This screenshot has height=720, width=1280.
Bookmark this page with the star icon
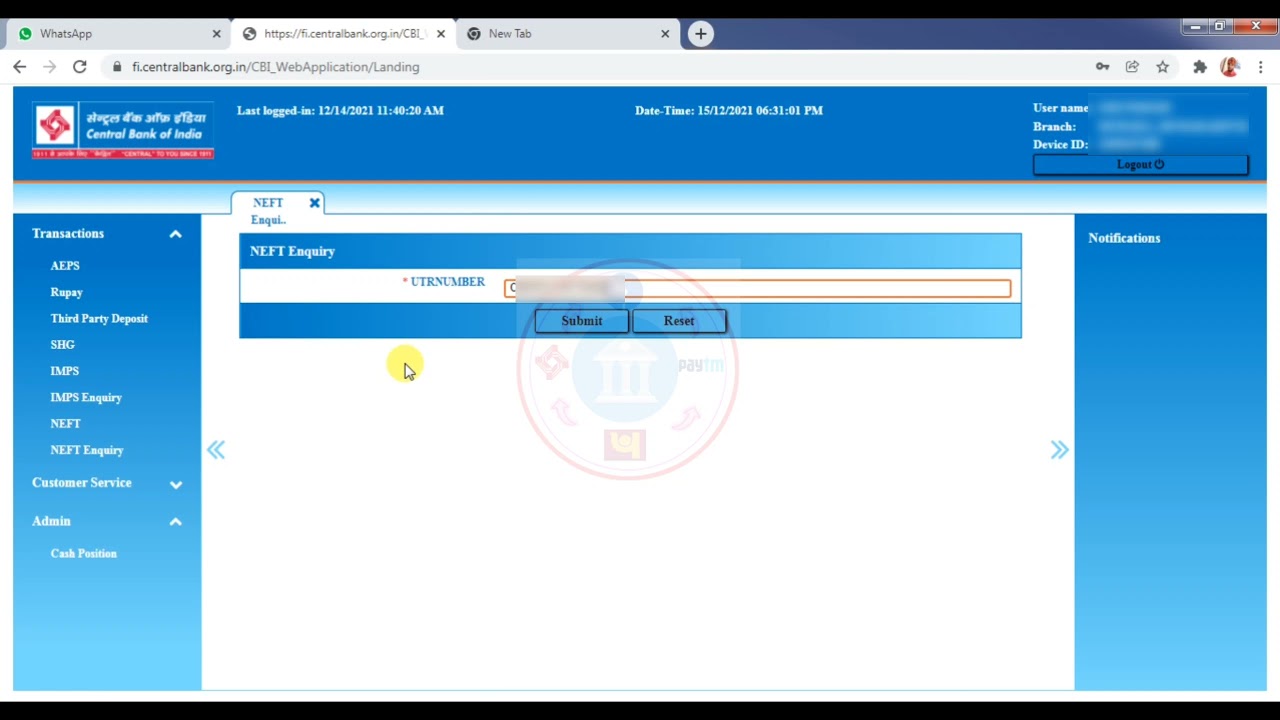point(1162,67)
